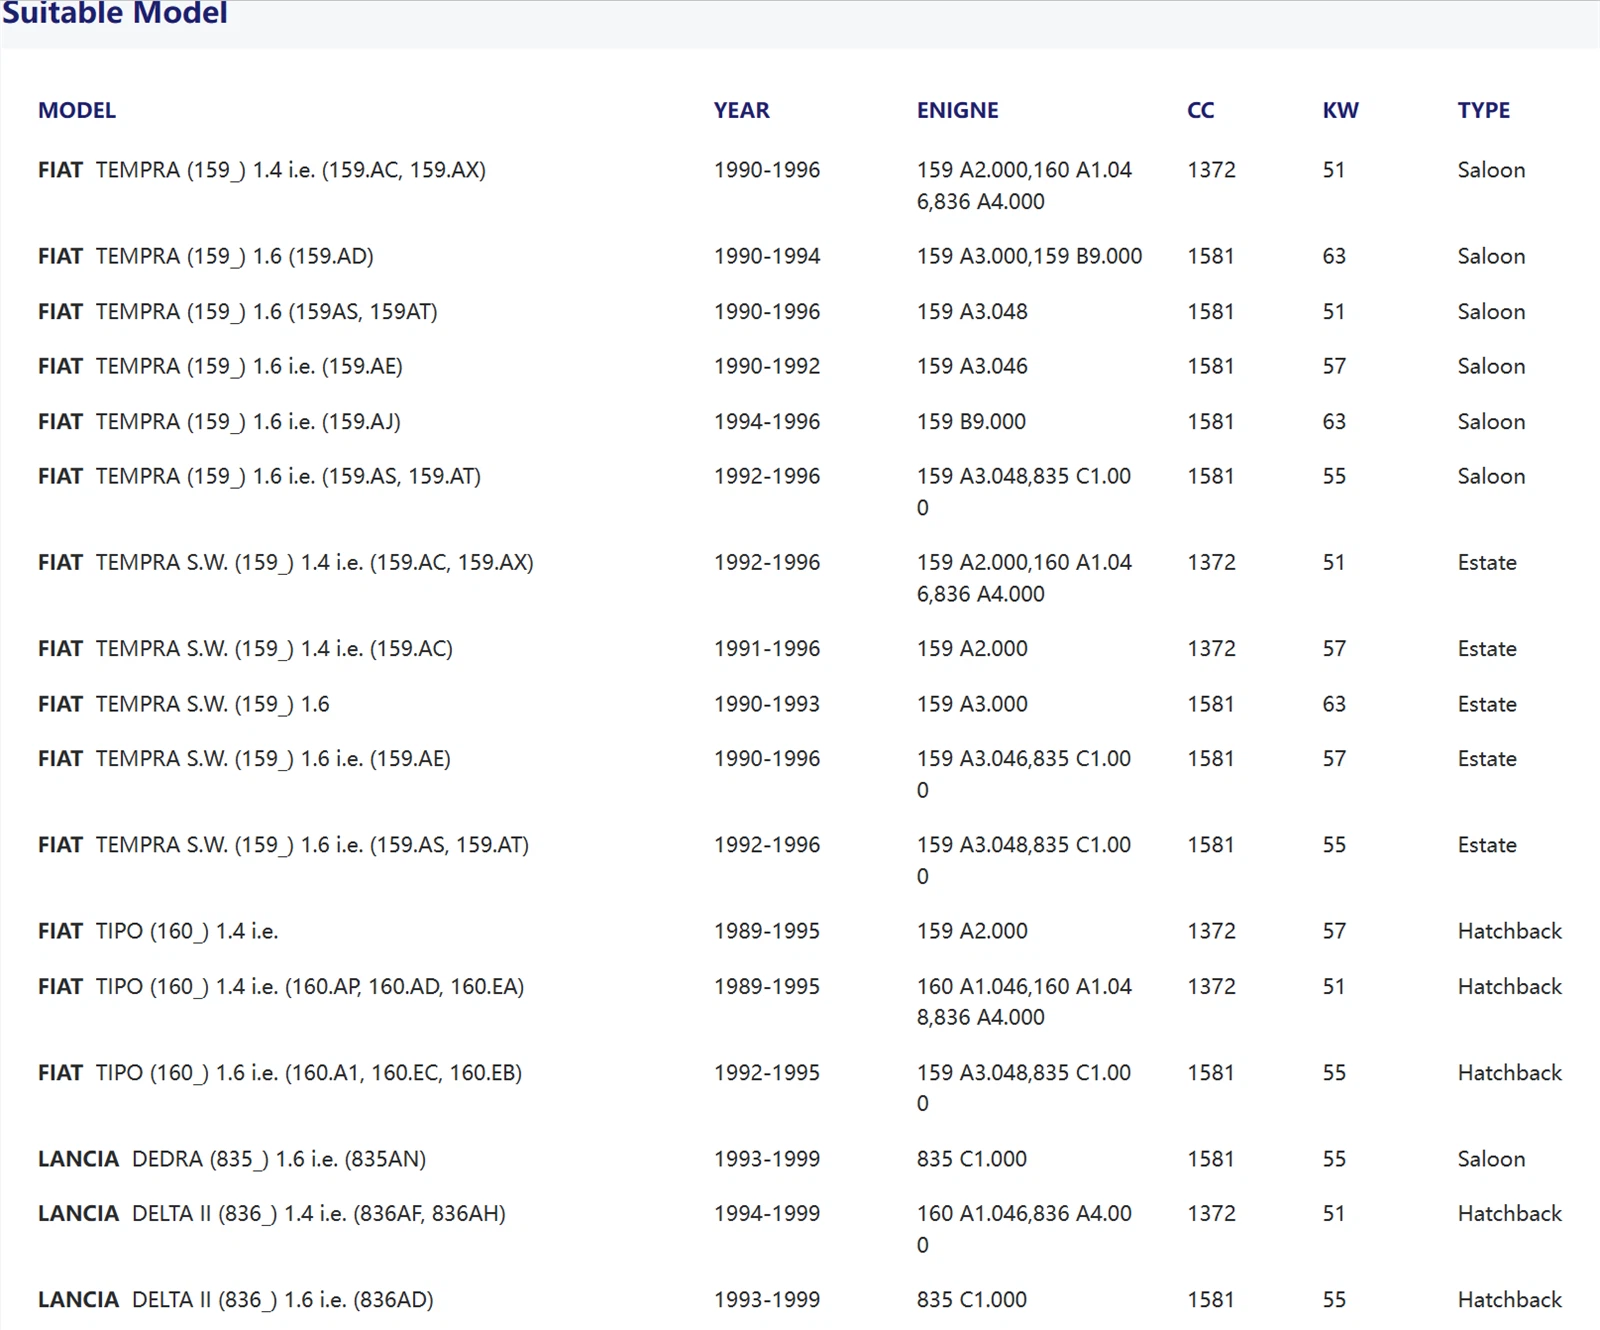1600x1330 pixels.
Task: Select the YEAR column header
Action: click(x=741, y=110)
